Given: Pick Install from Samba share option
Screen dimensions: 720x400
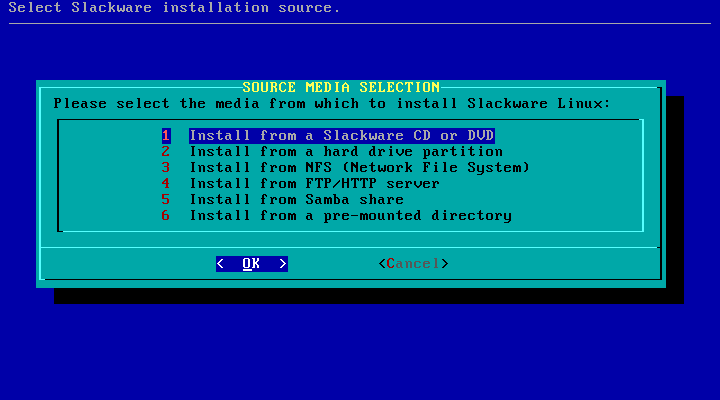Looking at the screenshot, I should coord(297,200).
